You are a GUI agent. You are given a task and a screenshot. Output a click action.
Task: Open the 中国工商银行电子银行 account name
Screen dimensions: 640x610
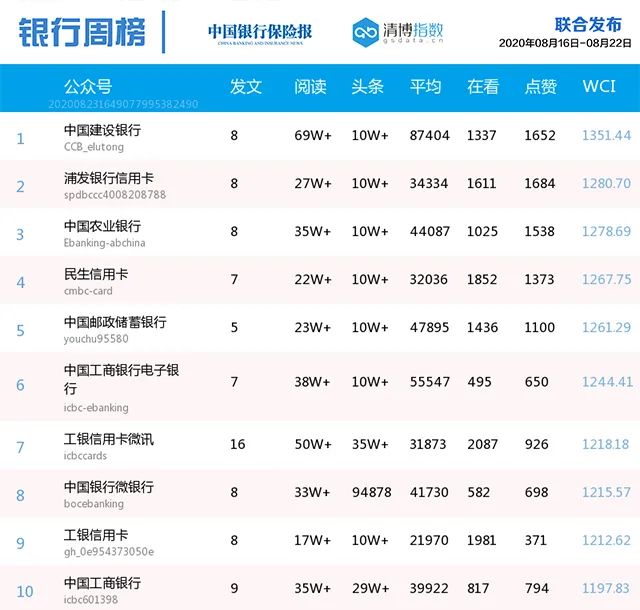(x=121, y=379)
